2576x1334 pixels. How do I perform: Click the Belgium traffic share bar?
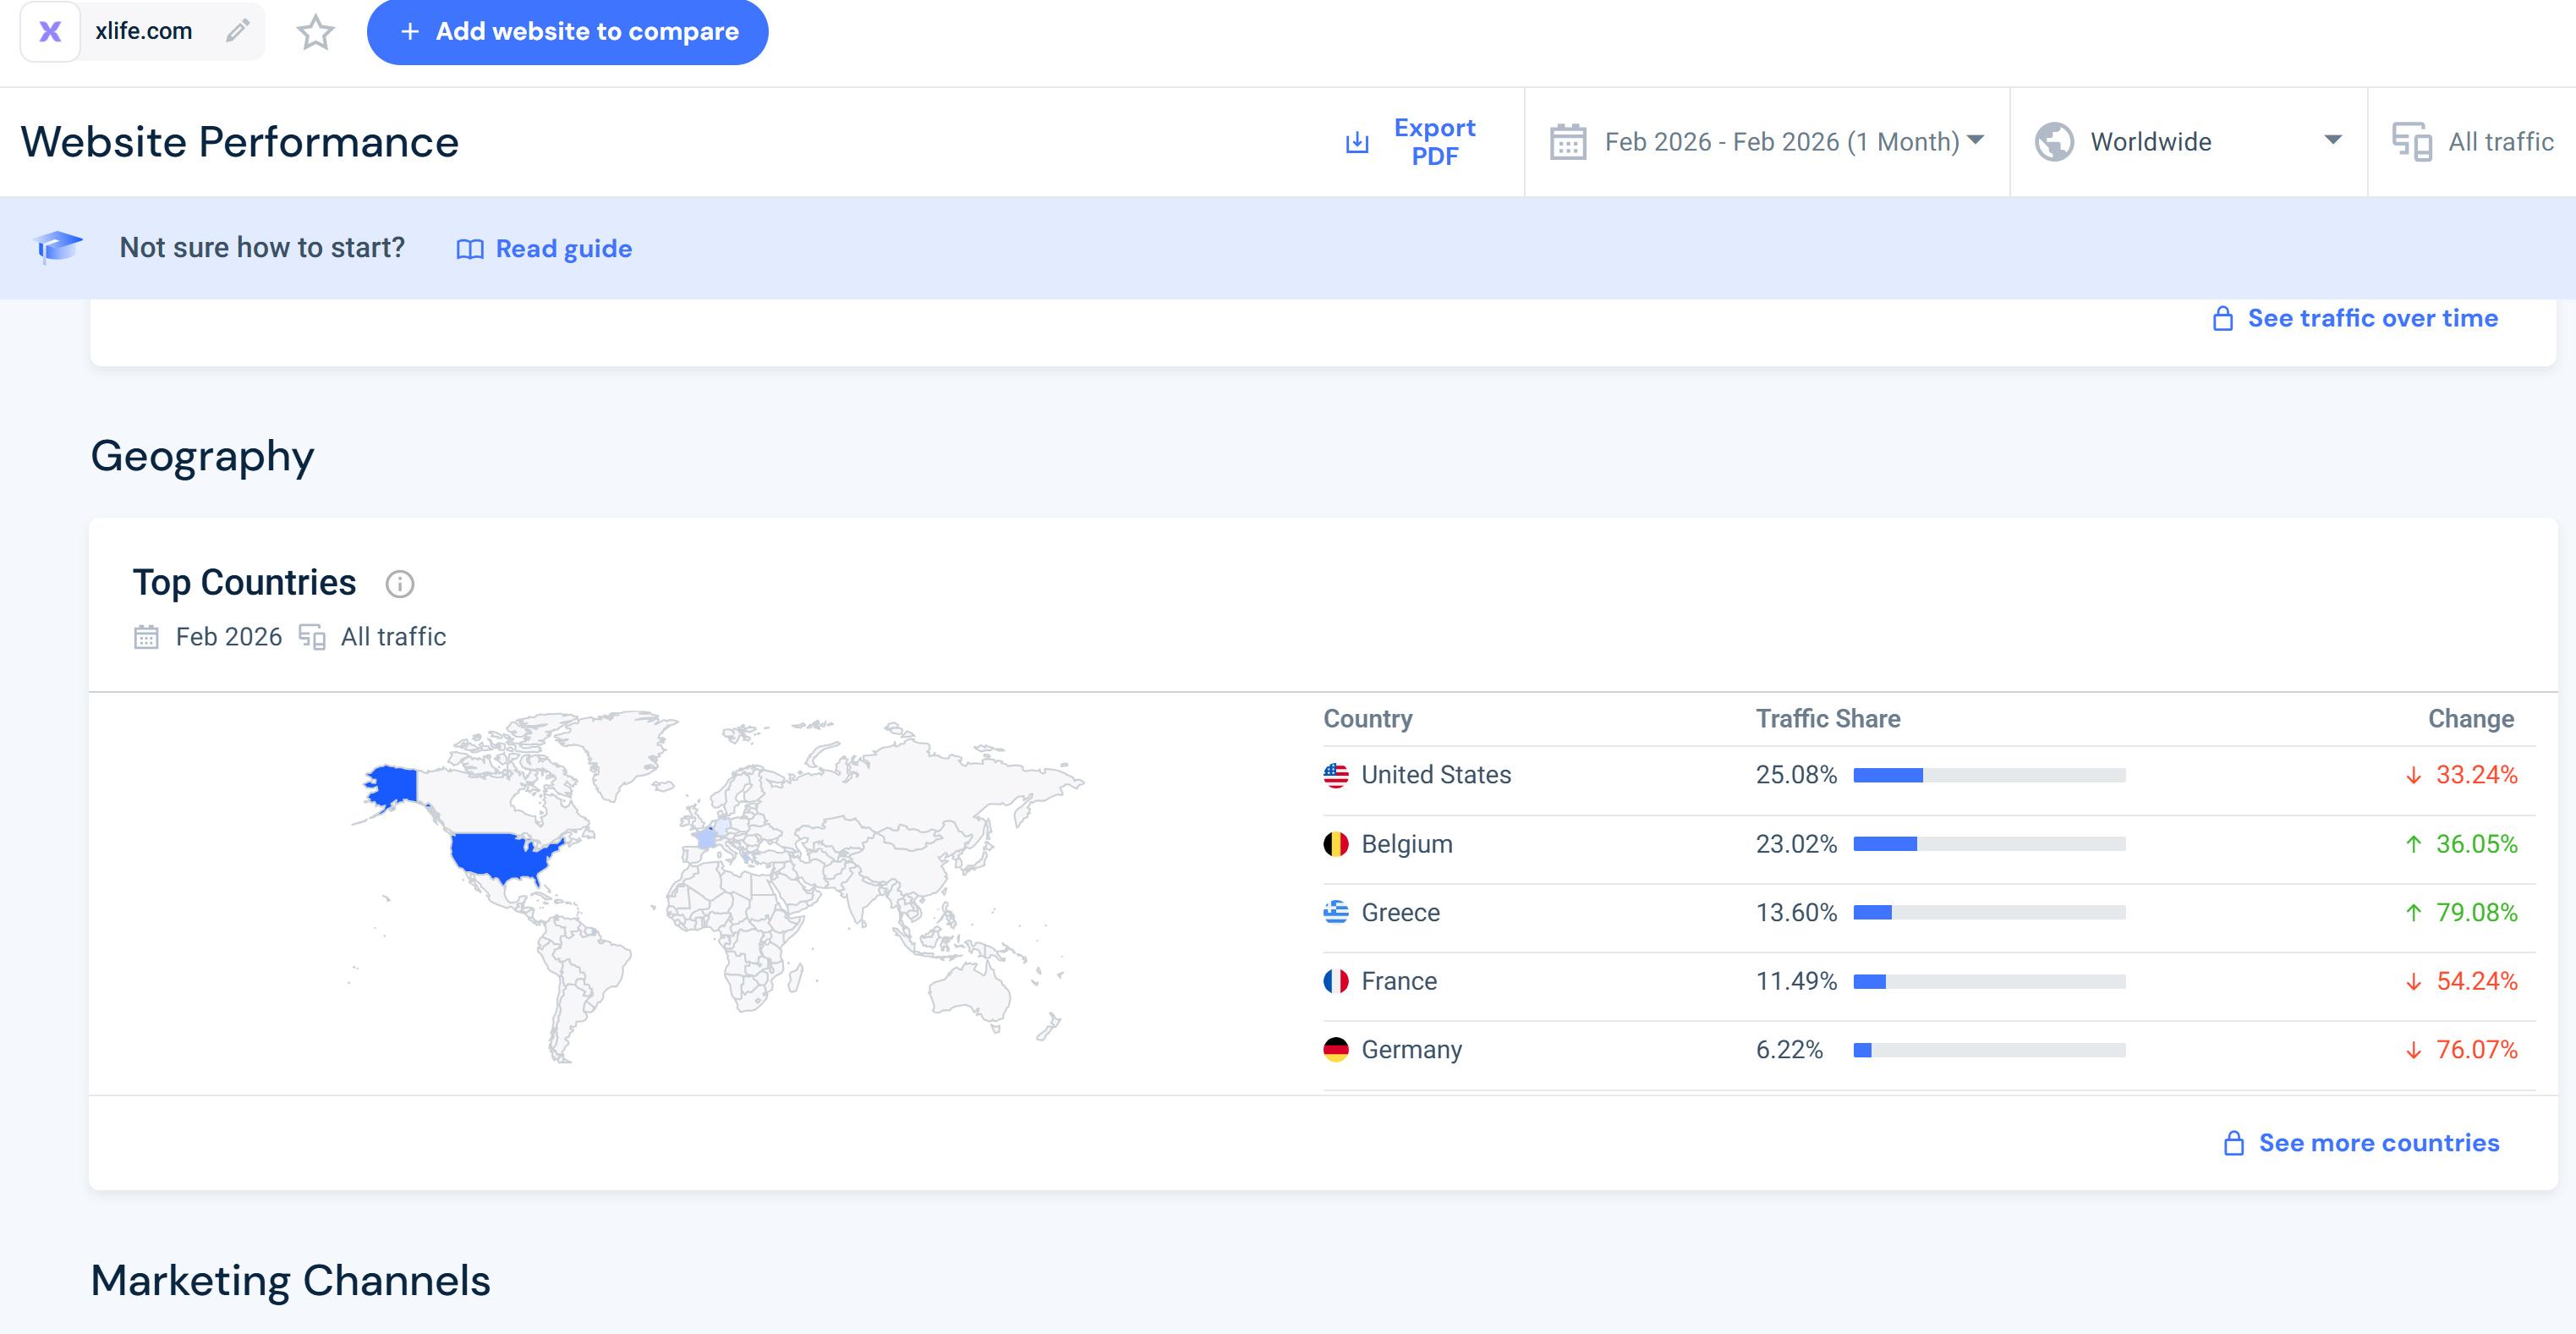[1988, 844]
